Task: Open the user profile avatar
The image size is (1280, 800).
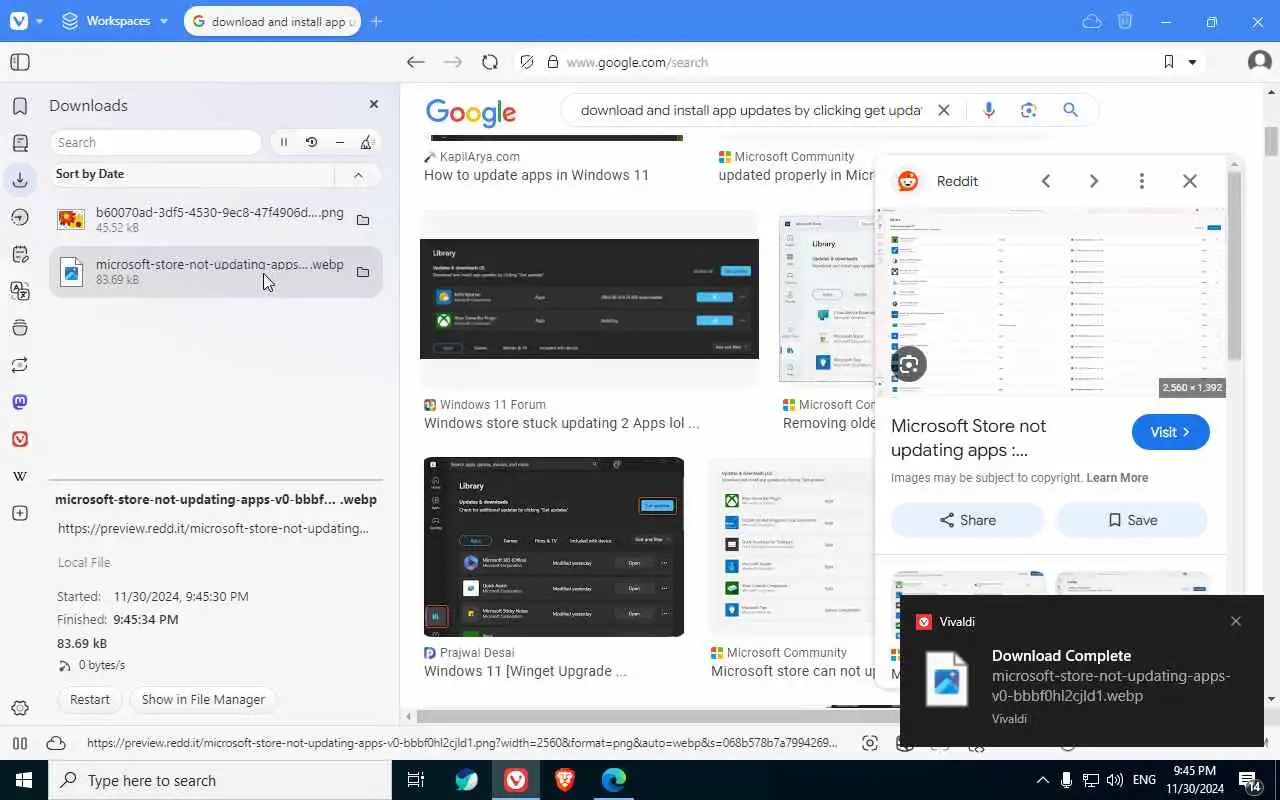Action: click(x=1260, y=62)
